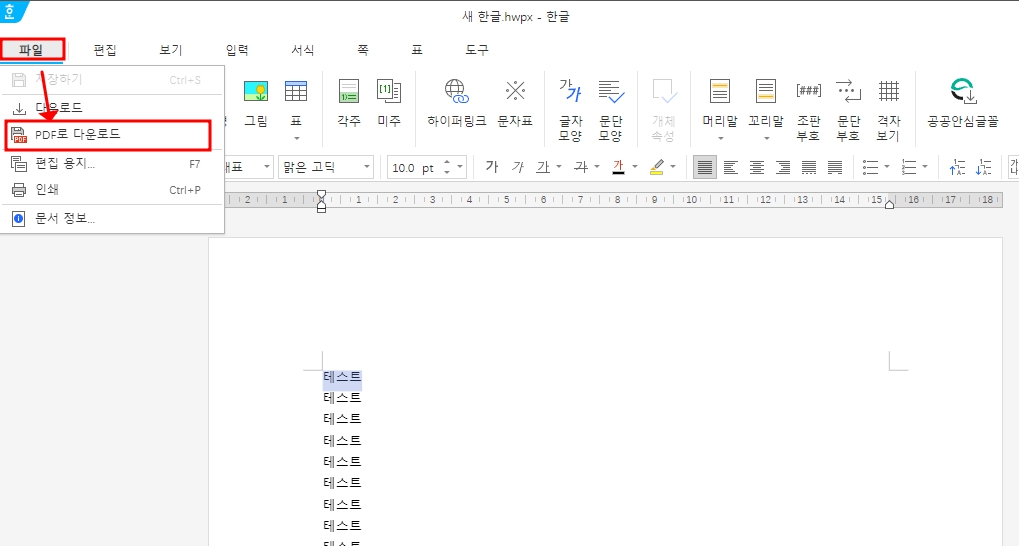Expand strikethrough style dropdown arrow
This screenshot has width=1019, height=546.
pyautogui.click(x=597, y=167)
